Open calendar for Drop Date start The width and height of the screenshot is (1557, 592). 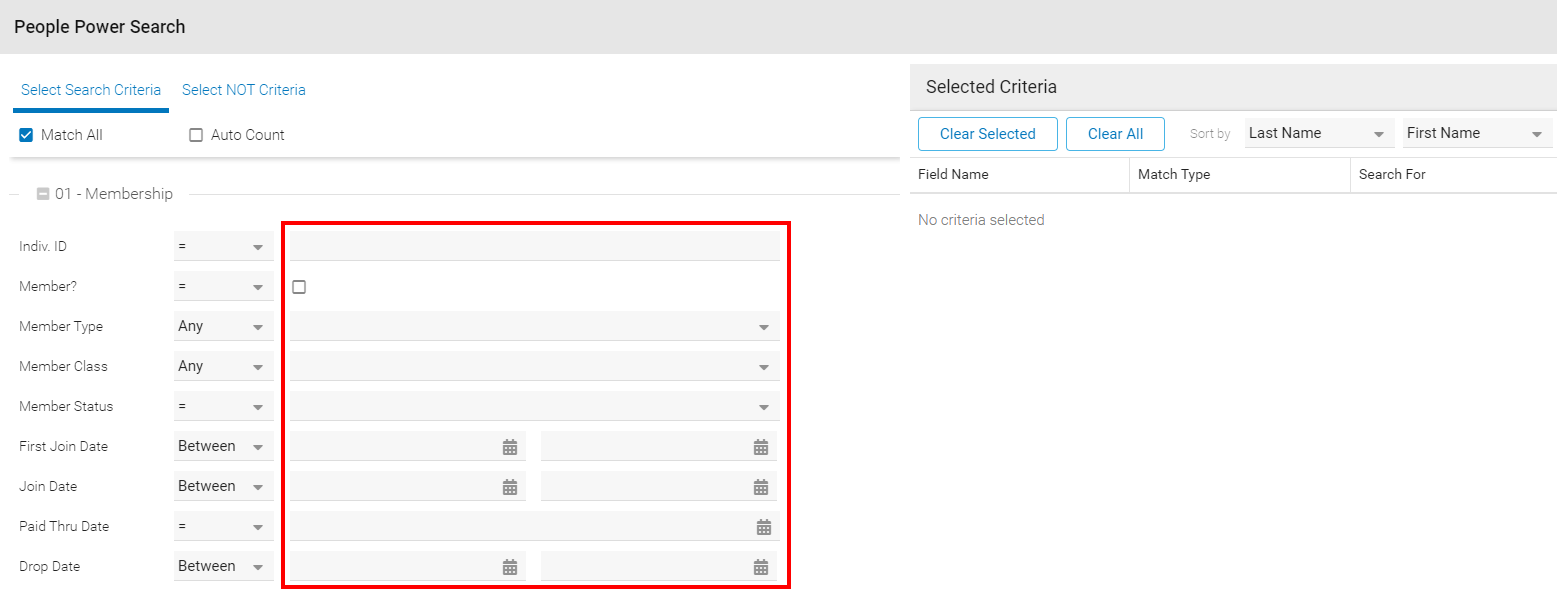pyautogui.click(x=510, y=567)
